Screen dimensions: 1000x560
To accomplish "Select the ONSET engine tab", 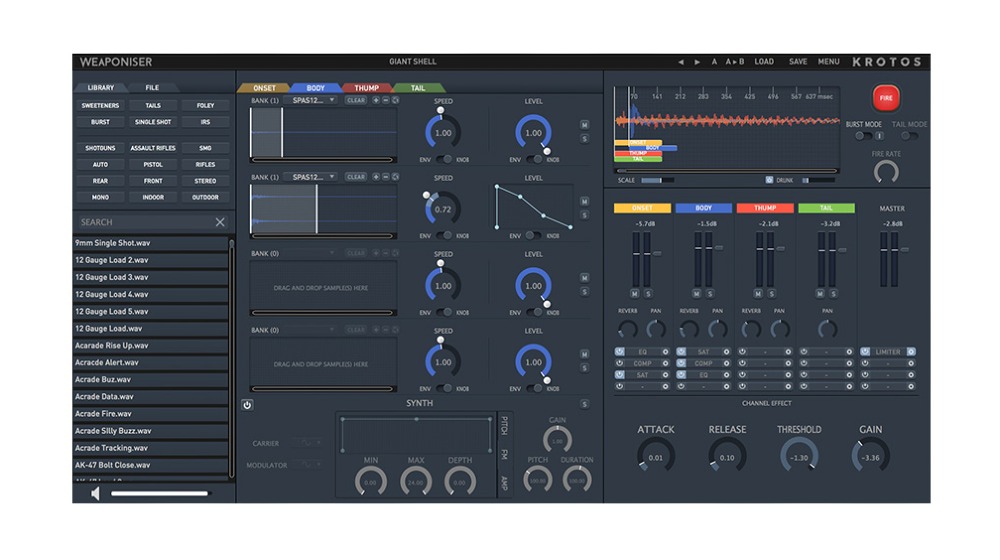I will point(264,88).
